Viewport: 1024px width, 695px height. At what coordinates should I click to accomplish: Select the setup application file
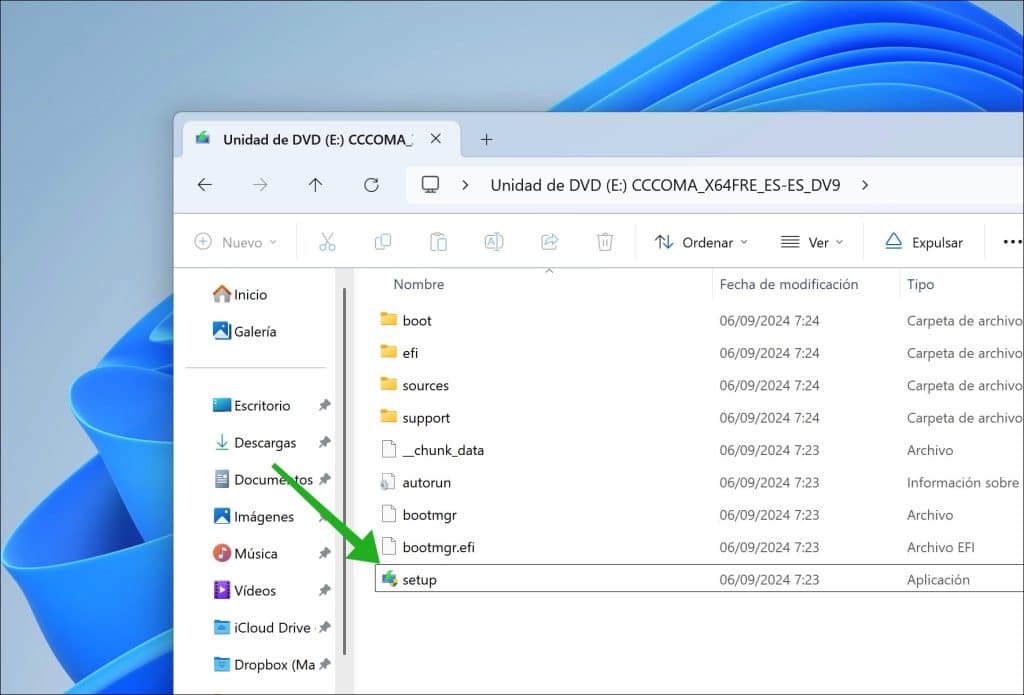(x=699, y=579)
